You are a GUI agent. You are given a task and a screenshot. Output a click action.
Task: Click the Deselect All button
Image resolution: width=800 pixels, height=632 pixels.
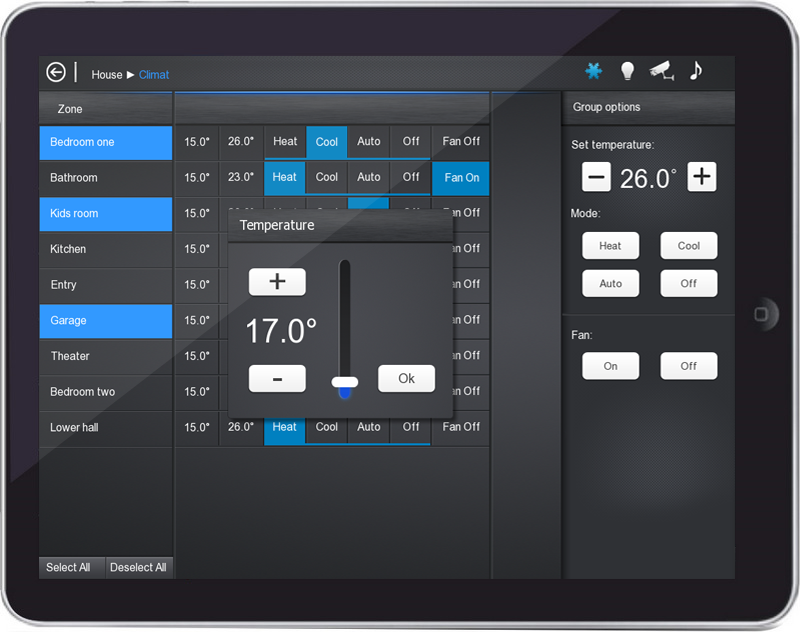[139, 567]
